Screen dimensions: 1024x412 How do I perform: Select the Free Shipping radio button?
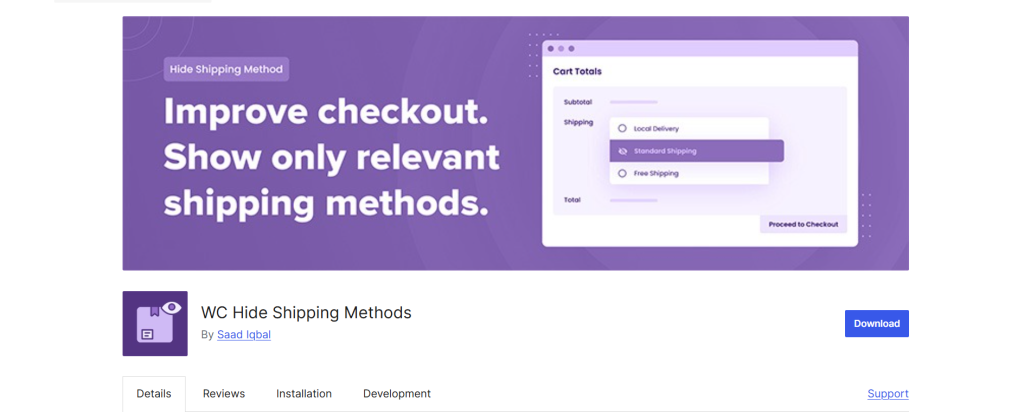622,173
